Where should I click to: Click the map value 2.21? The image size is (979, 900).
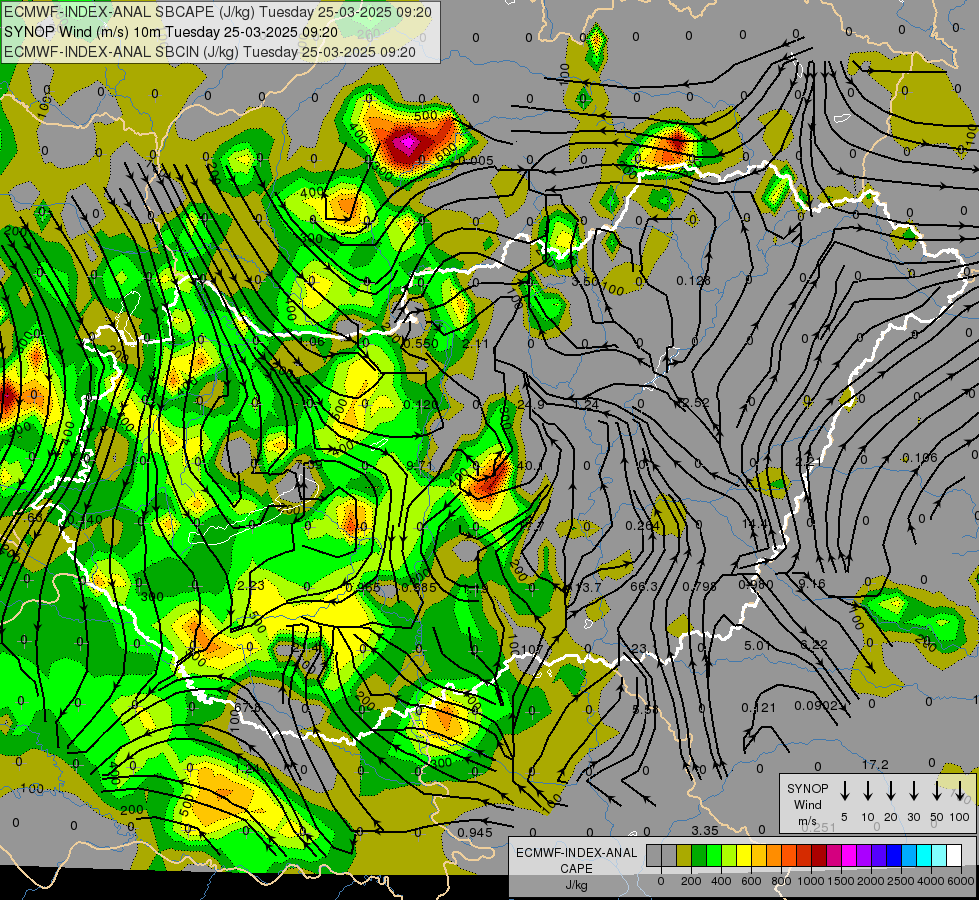point(808,462)
